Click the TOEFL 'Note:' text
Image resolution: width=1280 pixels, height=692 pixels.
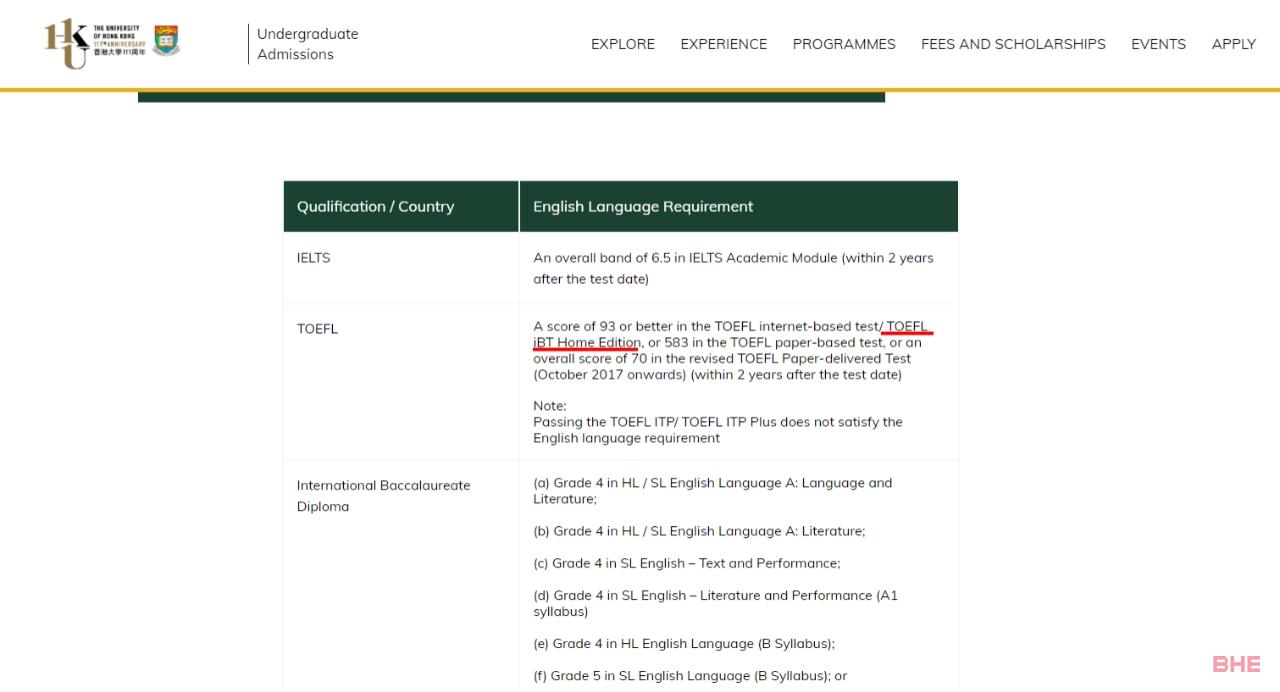click(550, 406)
